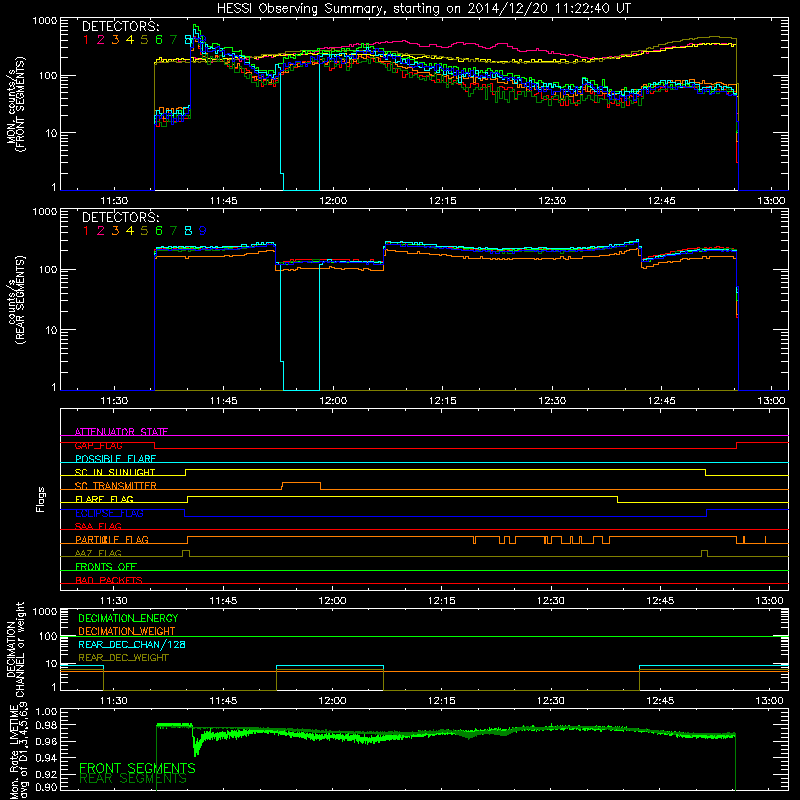The width and height of the screenshot is (800, 800).
Task: Select detector 1 in the rear segments legend
Action: pos(86,231)
